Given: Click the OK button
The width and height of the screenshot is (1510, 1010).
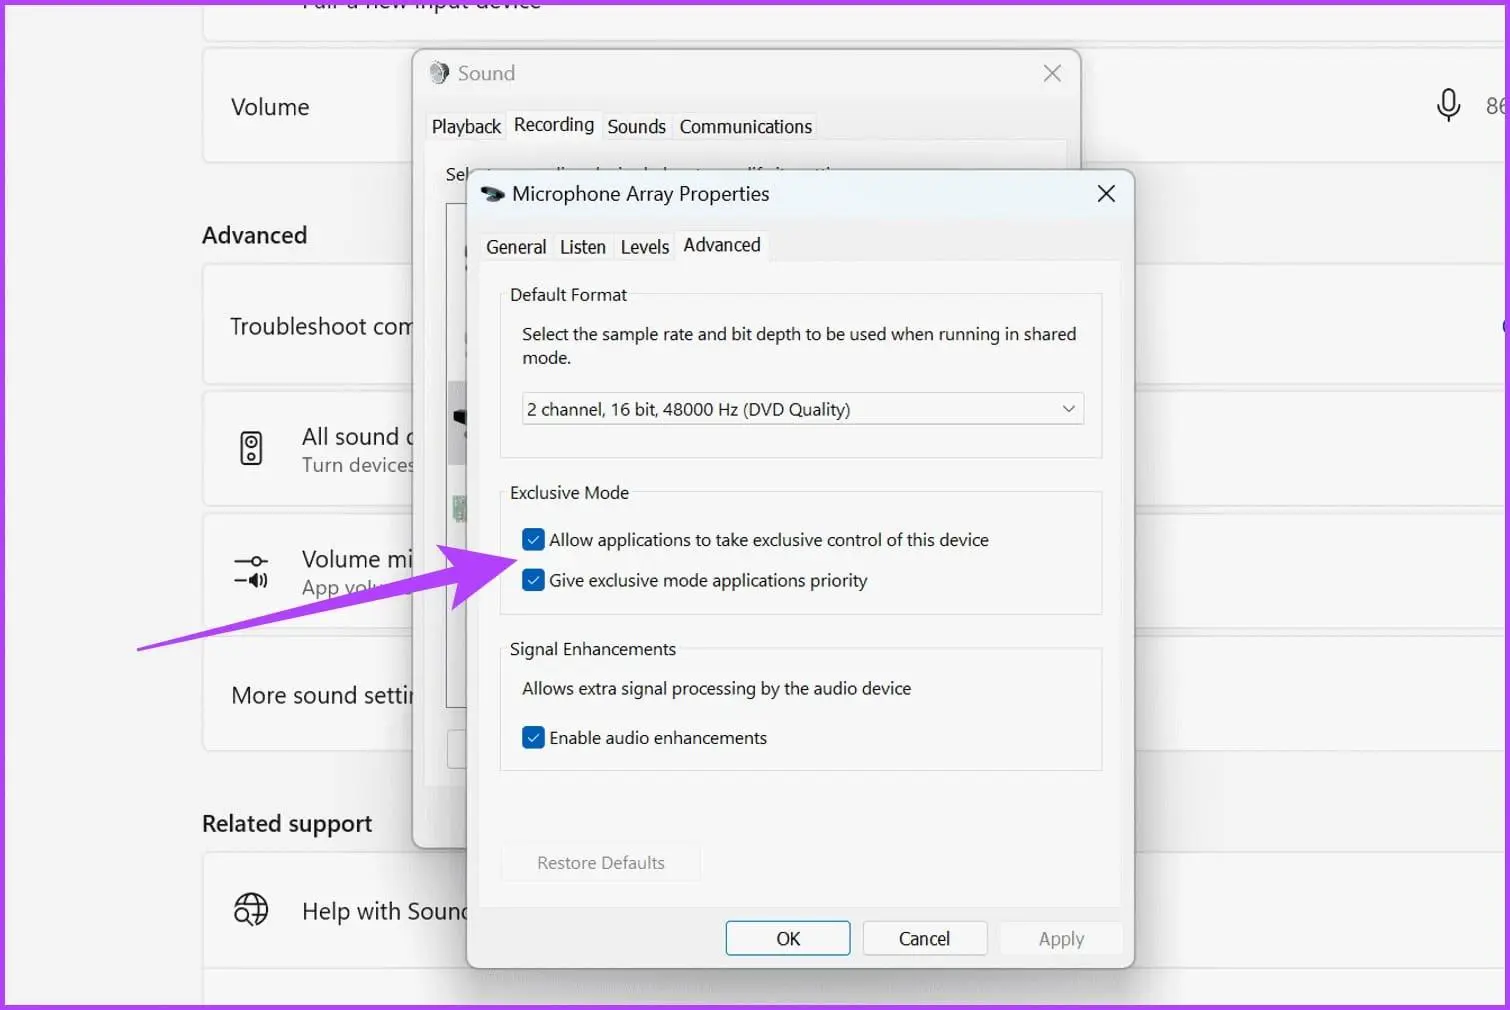Looking at the screenshot, I should click(788, 938).
